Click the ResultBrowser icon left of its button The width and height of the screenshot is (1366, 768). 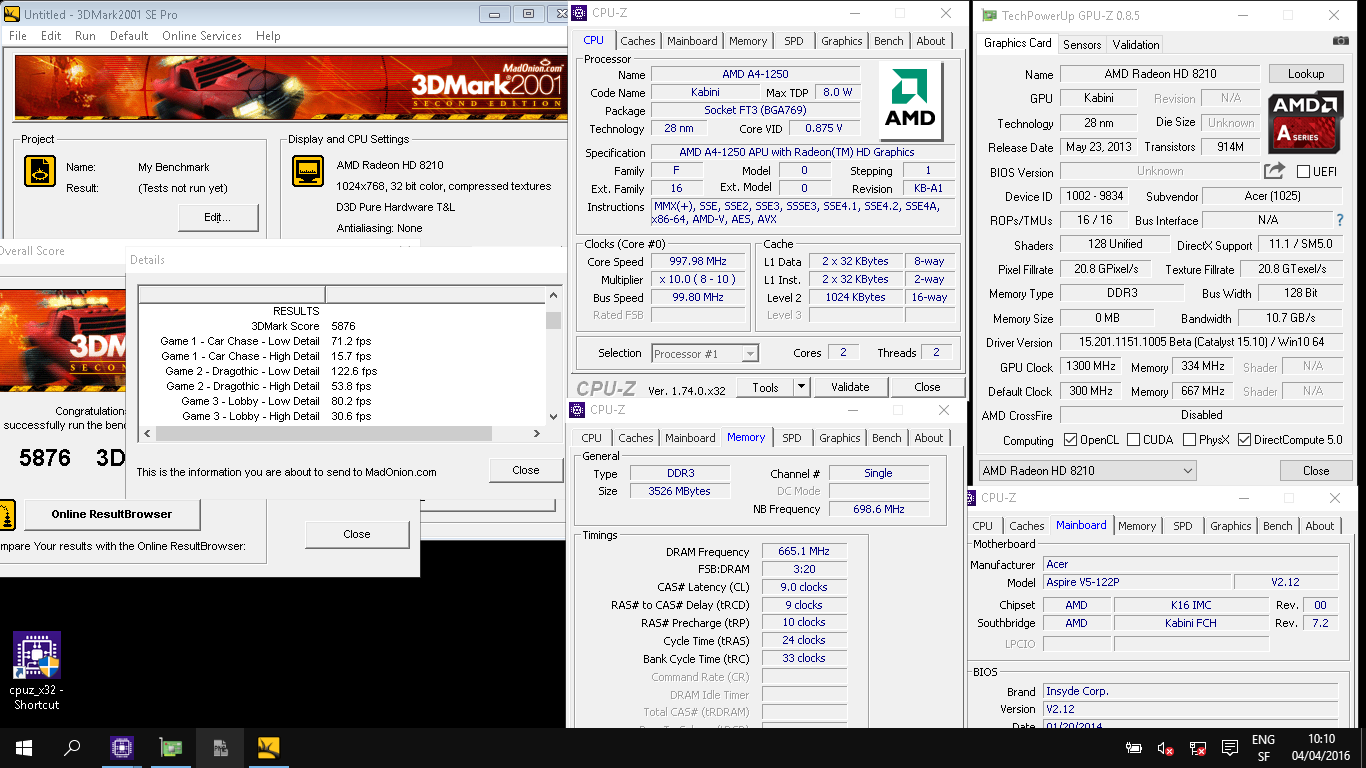pos(7,515)
